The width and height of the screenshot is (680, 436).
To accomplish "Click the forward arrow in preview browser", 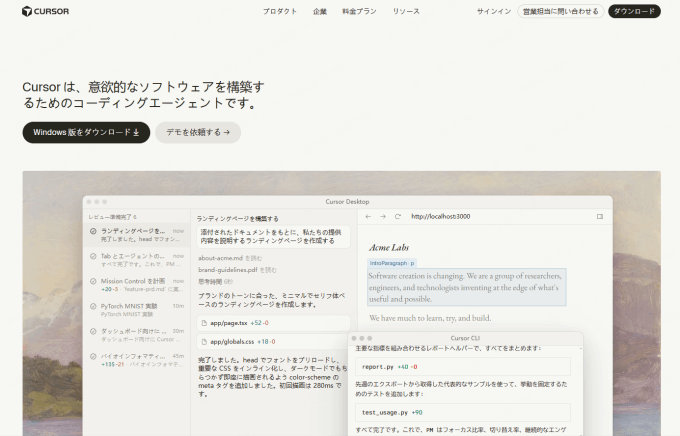I will (383, 216).
